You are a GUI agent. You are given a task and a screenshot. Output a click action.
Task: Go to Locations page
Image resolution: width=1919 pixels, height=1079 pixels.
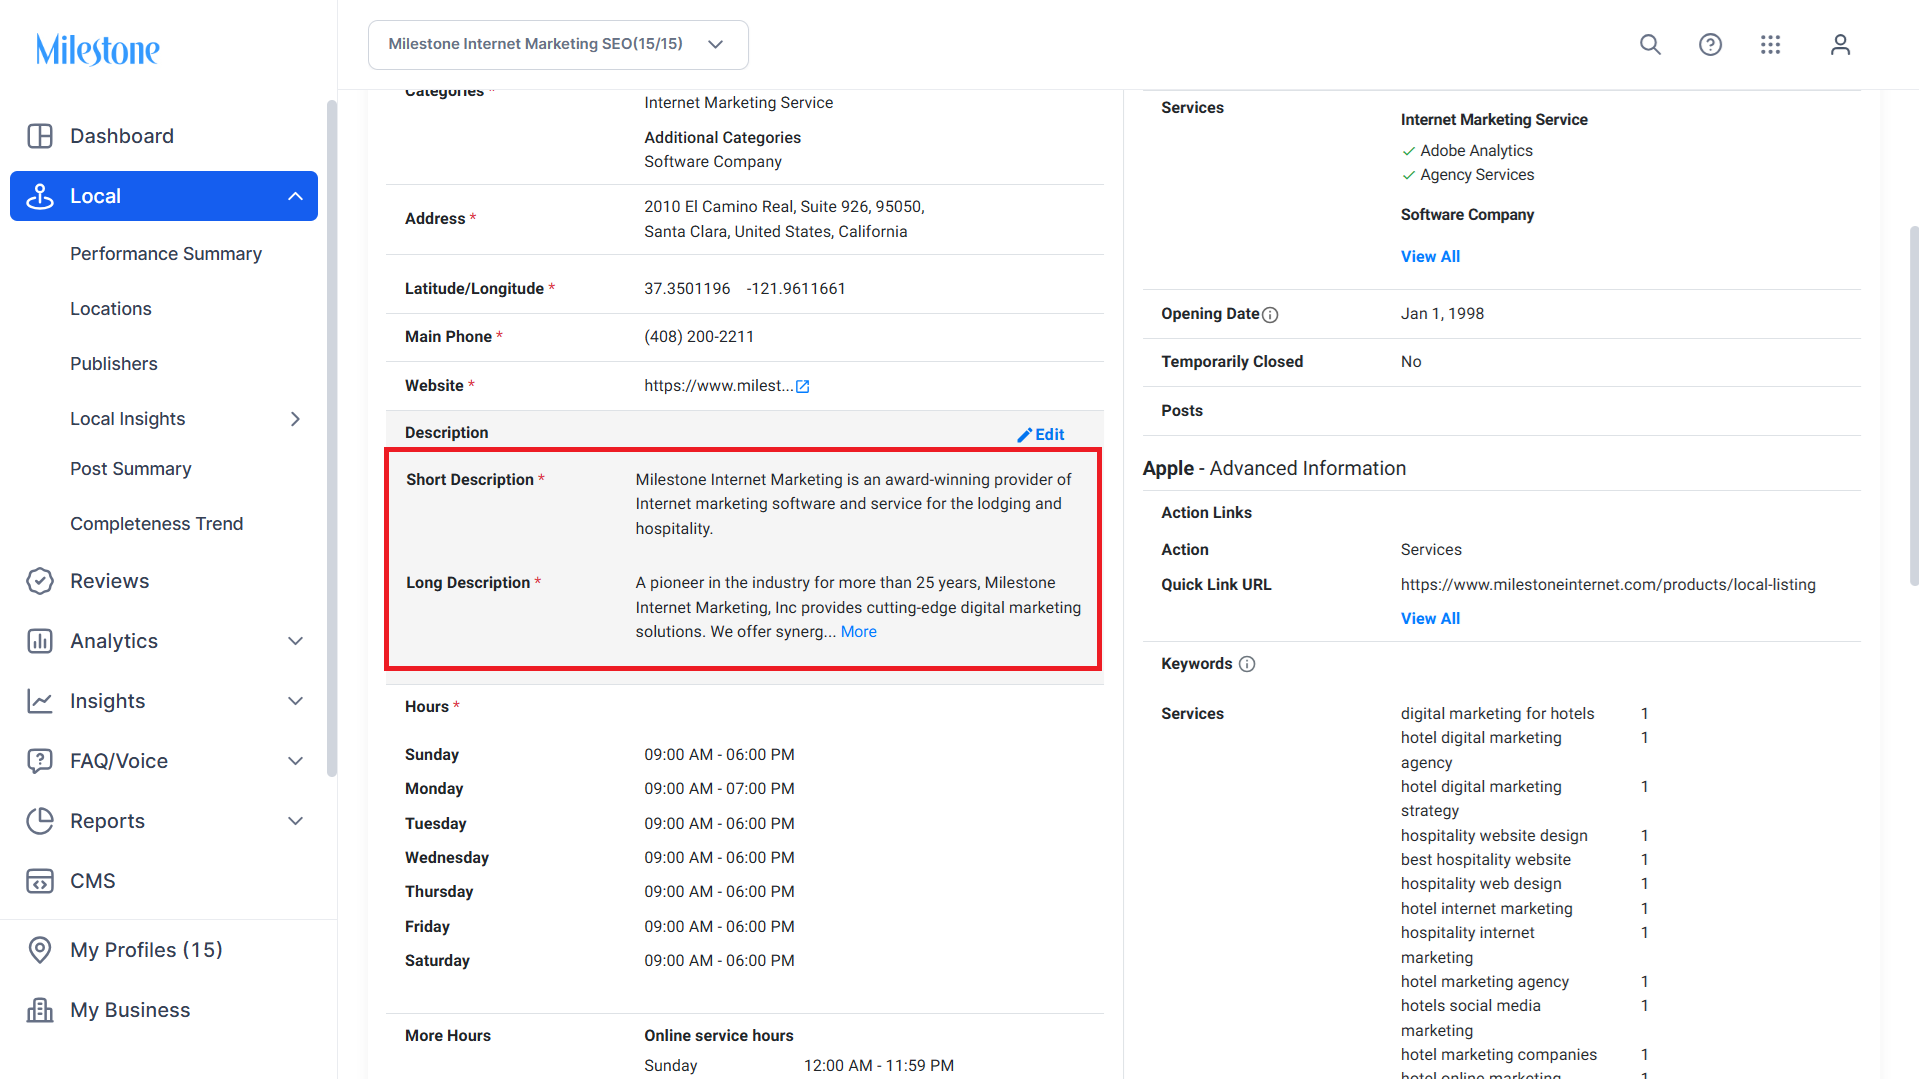pyautogui.click(x=111, y=309)
